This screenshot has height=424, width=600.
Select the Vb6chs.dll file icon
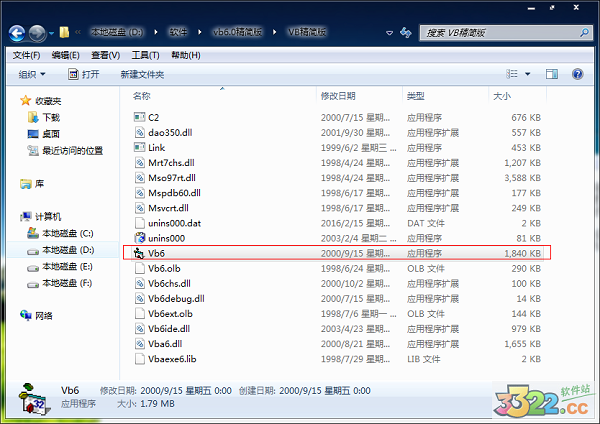(x=139, y=284)
